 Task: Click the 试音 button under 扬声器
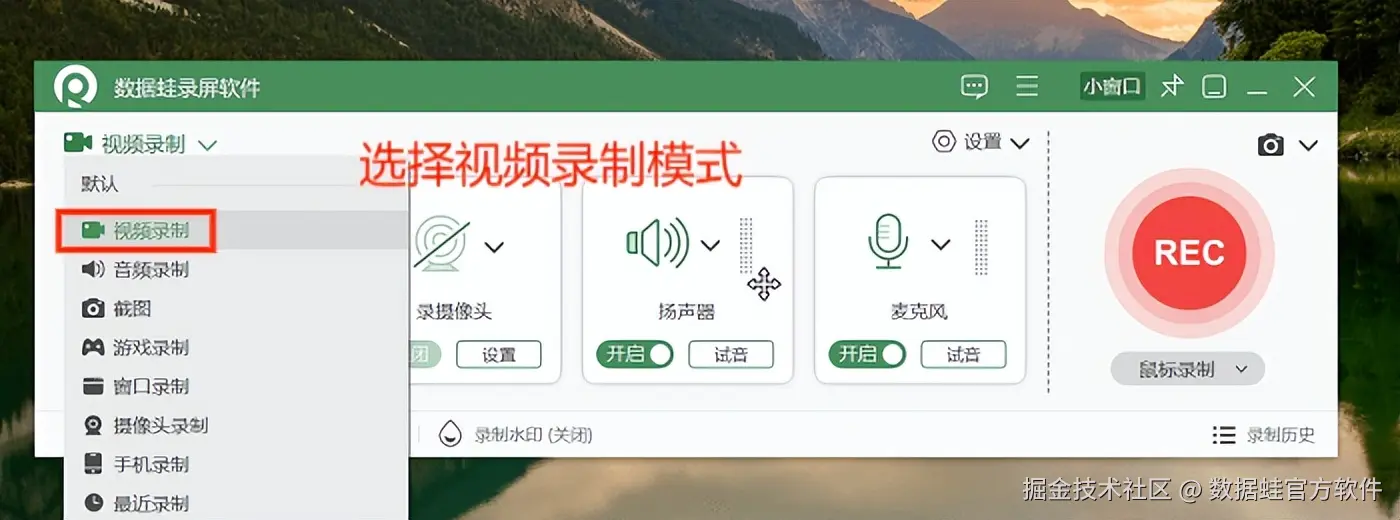[x=731, y=354]
